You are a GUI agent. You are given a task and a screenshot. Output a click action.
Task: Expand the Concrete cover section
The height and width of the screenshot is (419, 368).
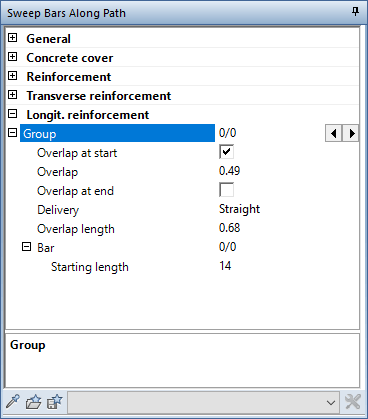[13, 57]
